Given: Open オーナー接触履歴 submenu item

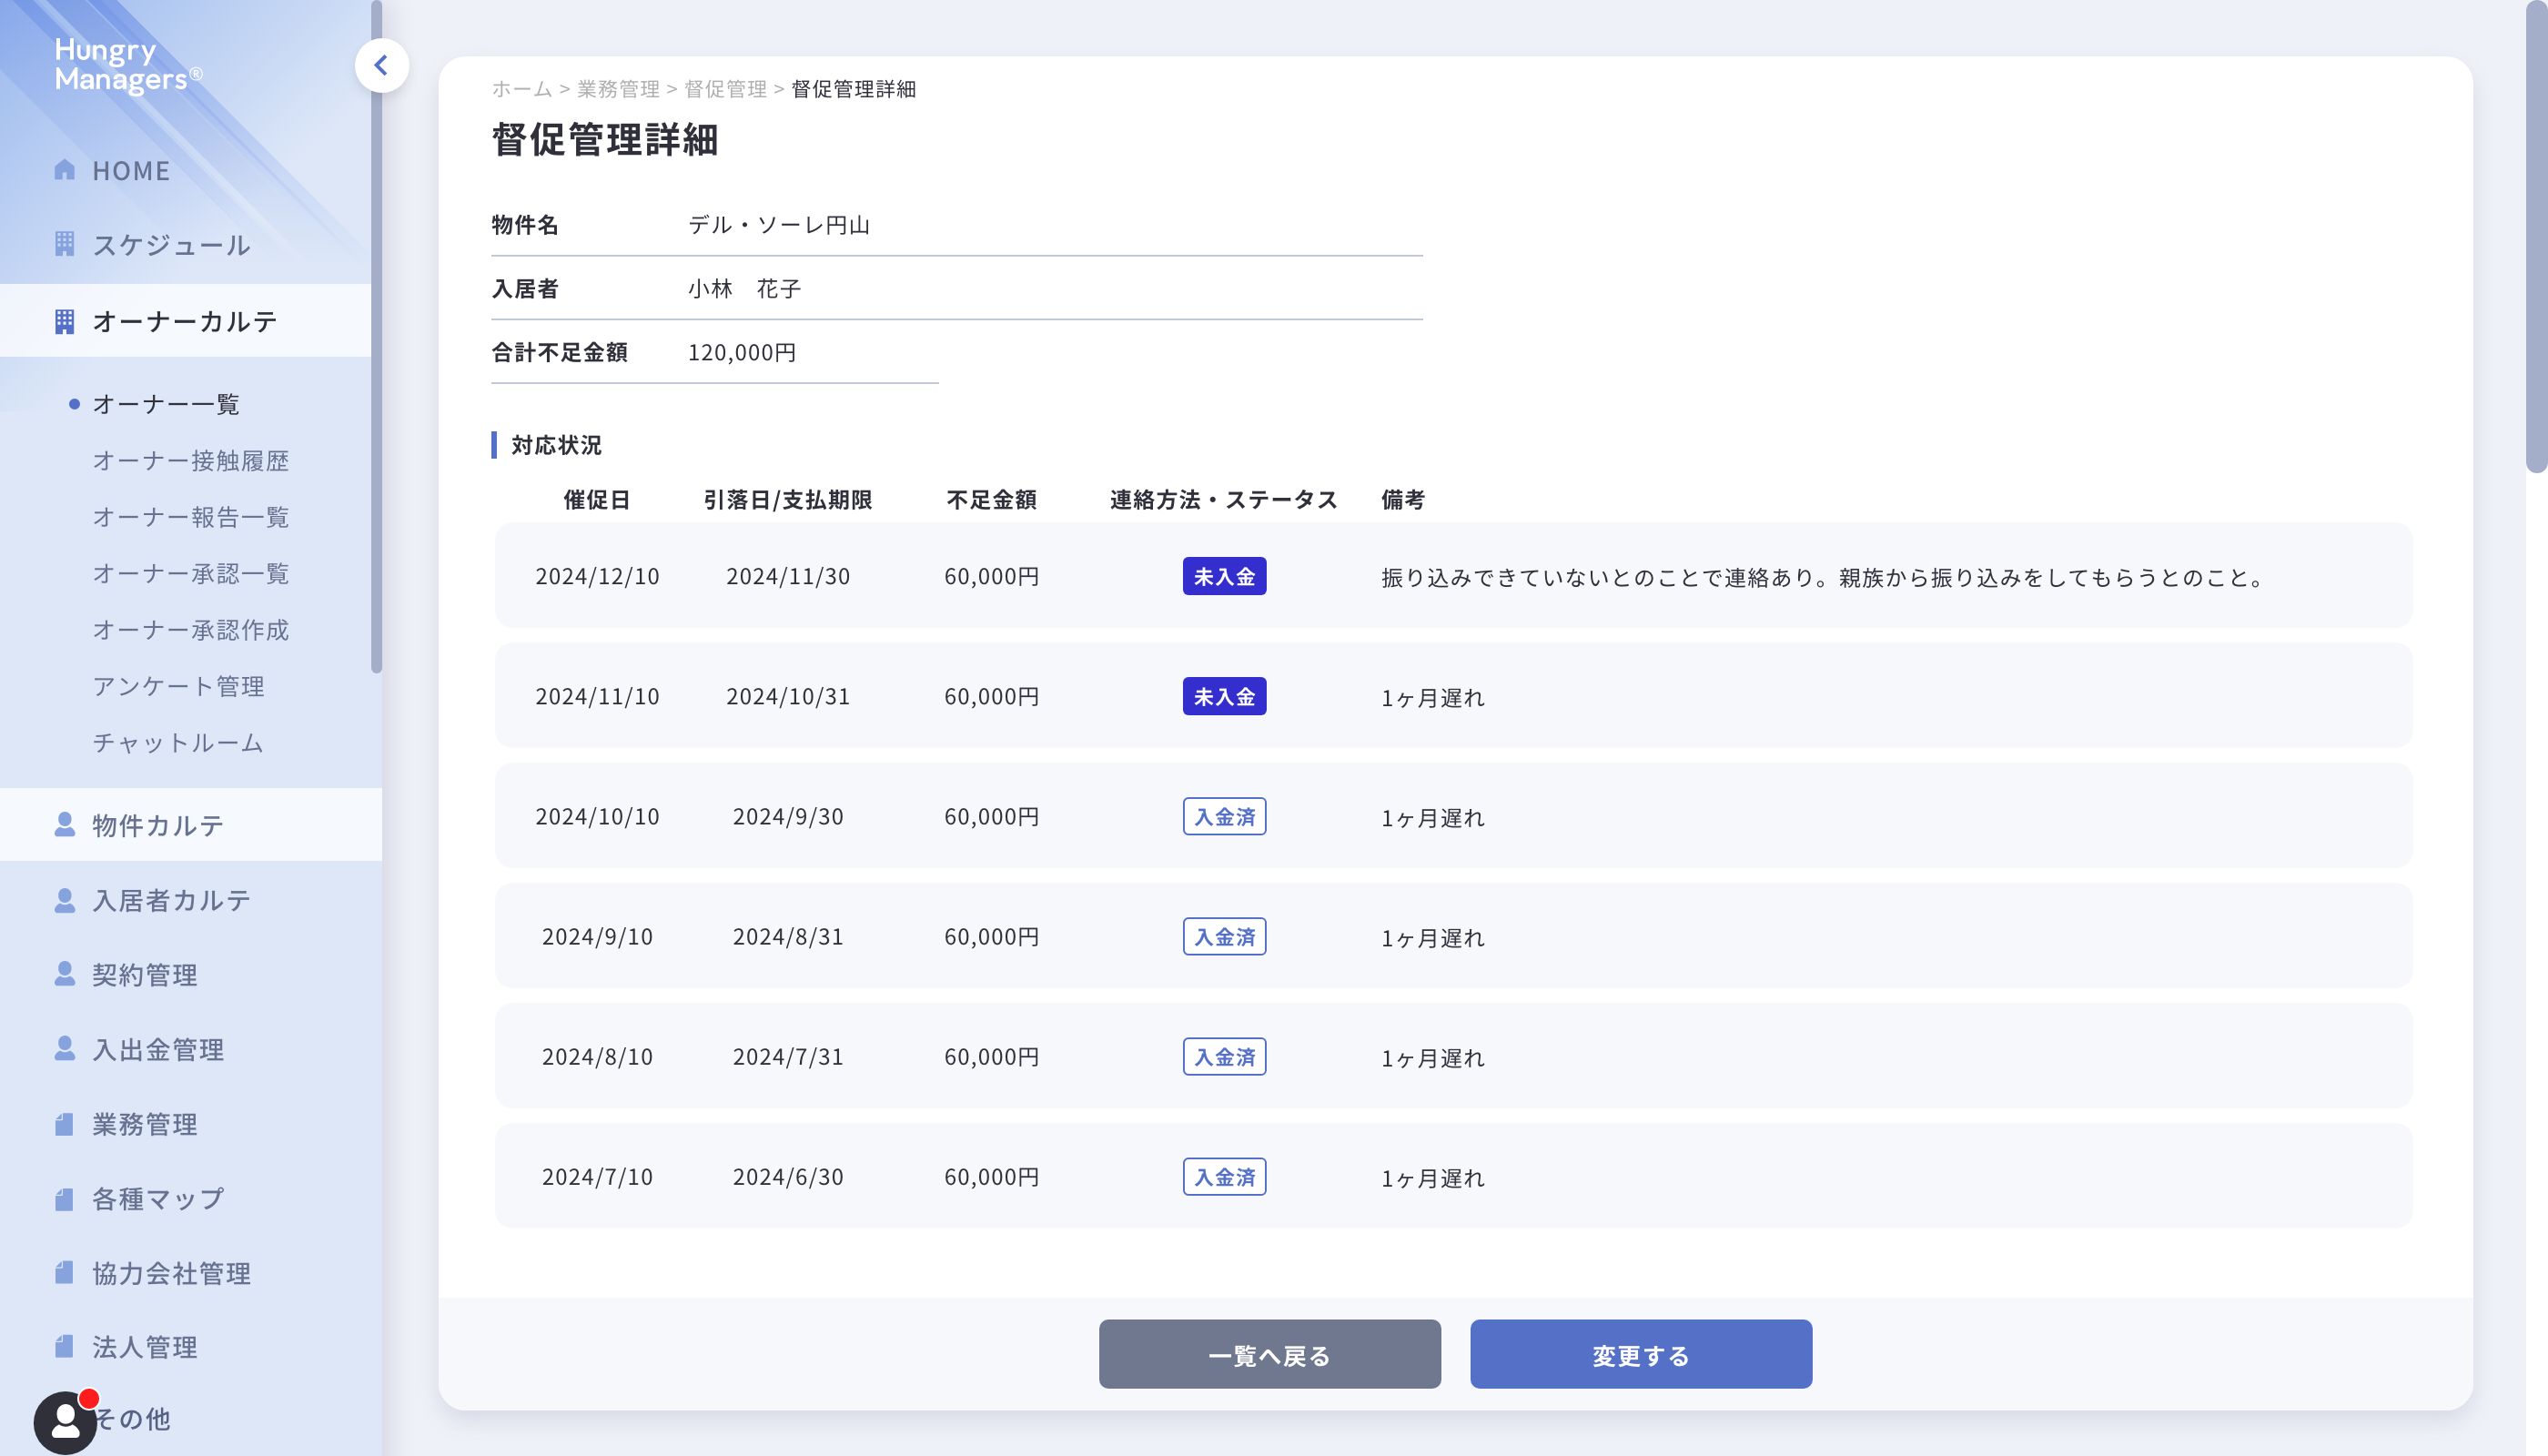Looking at the screenshot, I should tap(190, 461).
